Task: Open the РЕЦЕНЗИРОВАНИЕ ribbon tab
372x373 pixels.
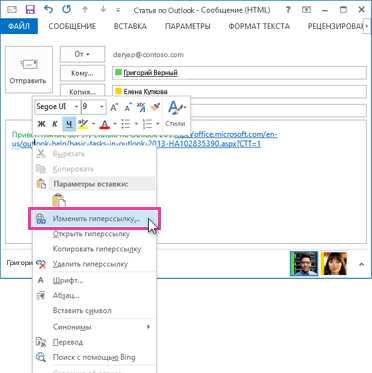Action: 335,26
